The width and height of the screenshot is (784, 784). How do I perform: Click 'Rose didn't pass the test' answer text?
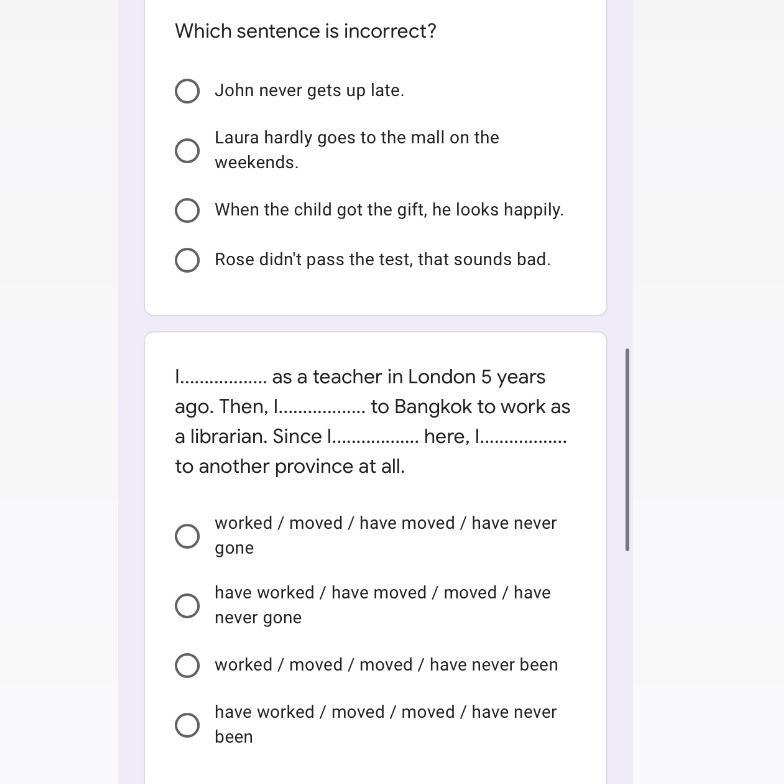point(382,259)
